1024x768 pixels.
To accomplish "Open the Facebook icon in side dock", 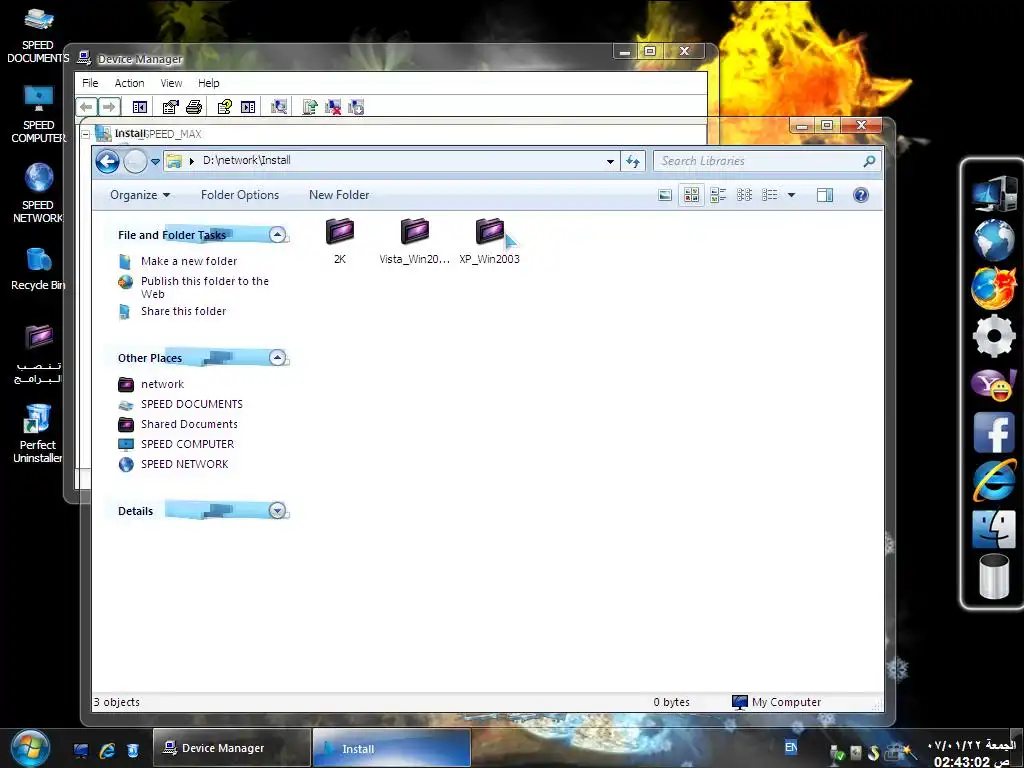I will 994,432.
